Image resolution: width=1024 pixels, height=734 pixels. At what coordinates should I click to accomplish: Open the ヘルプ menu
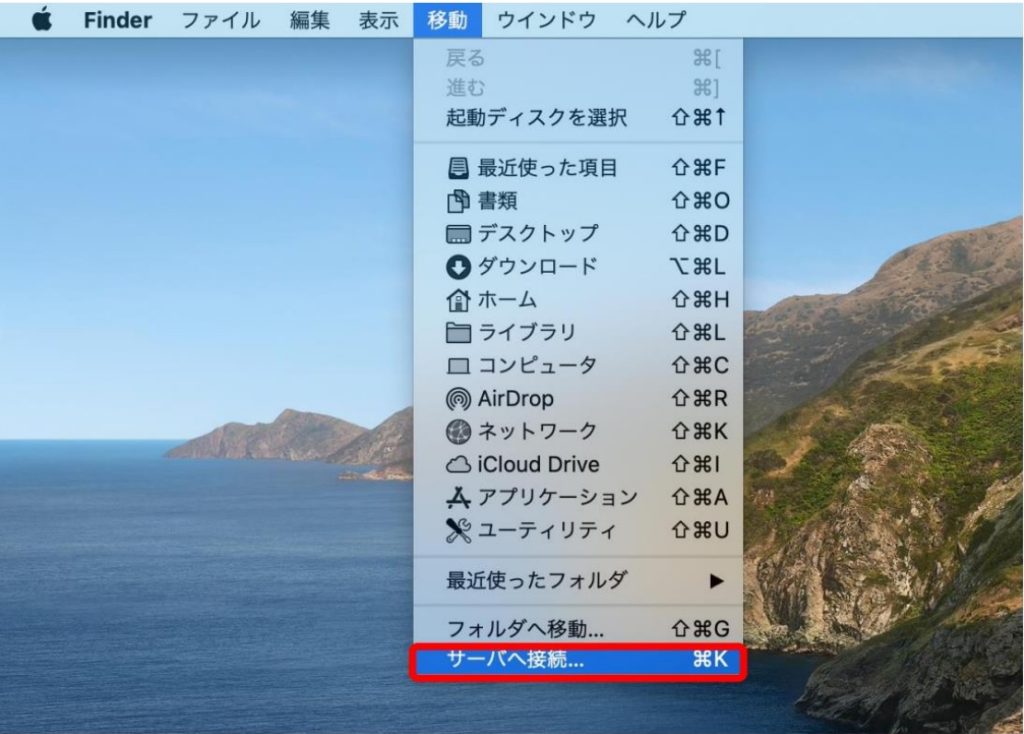point(656,20)
